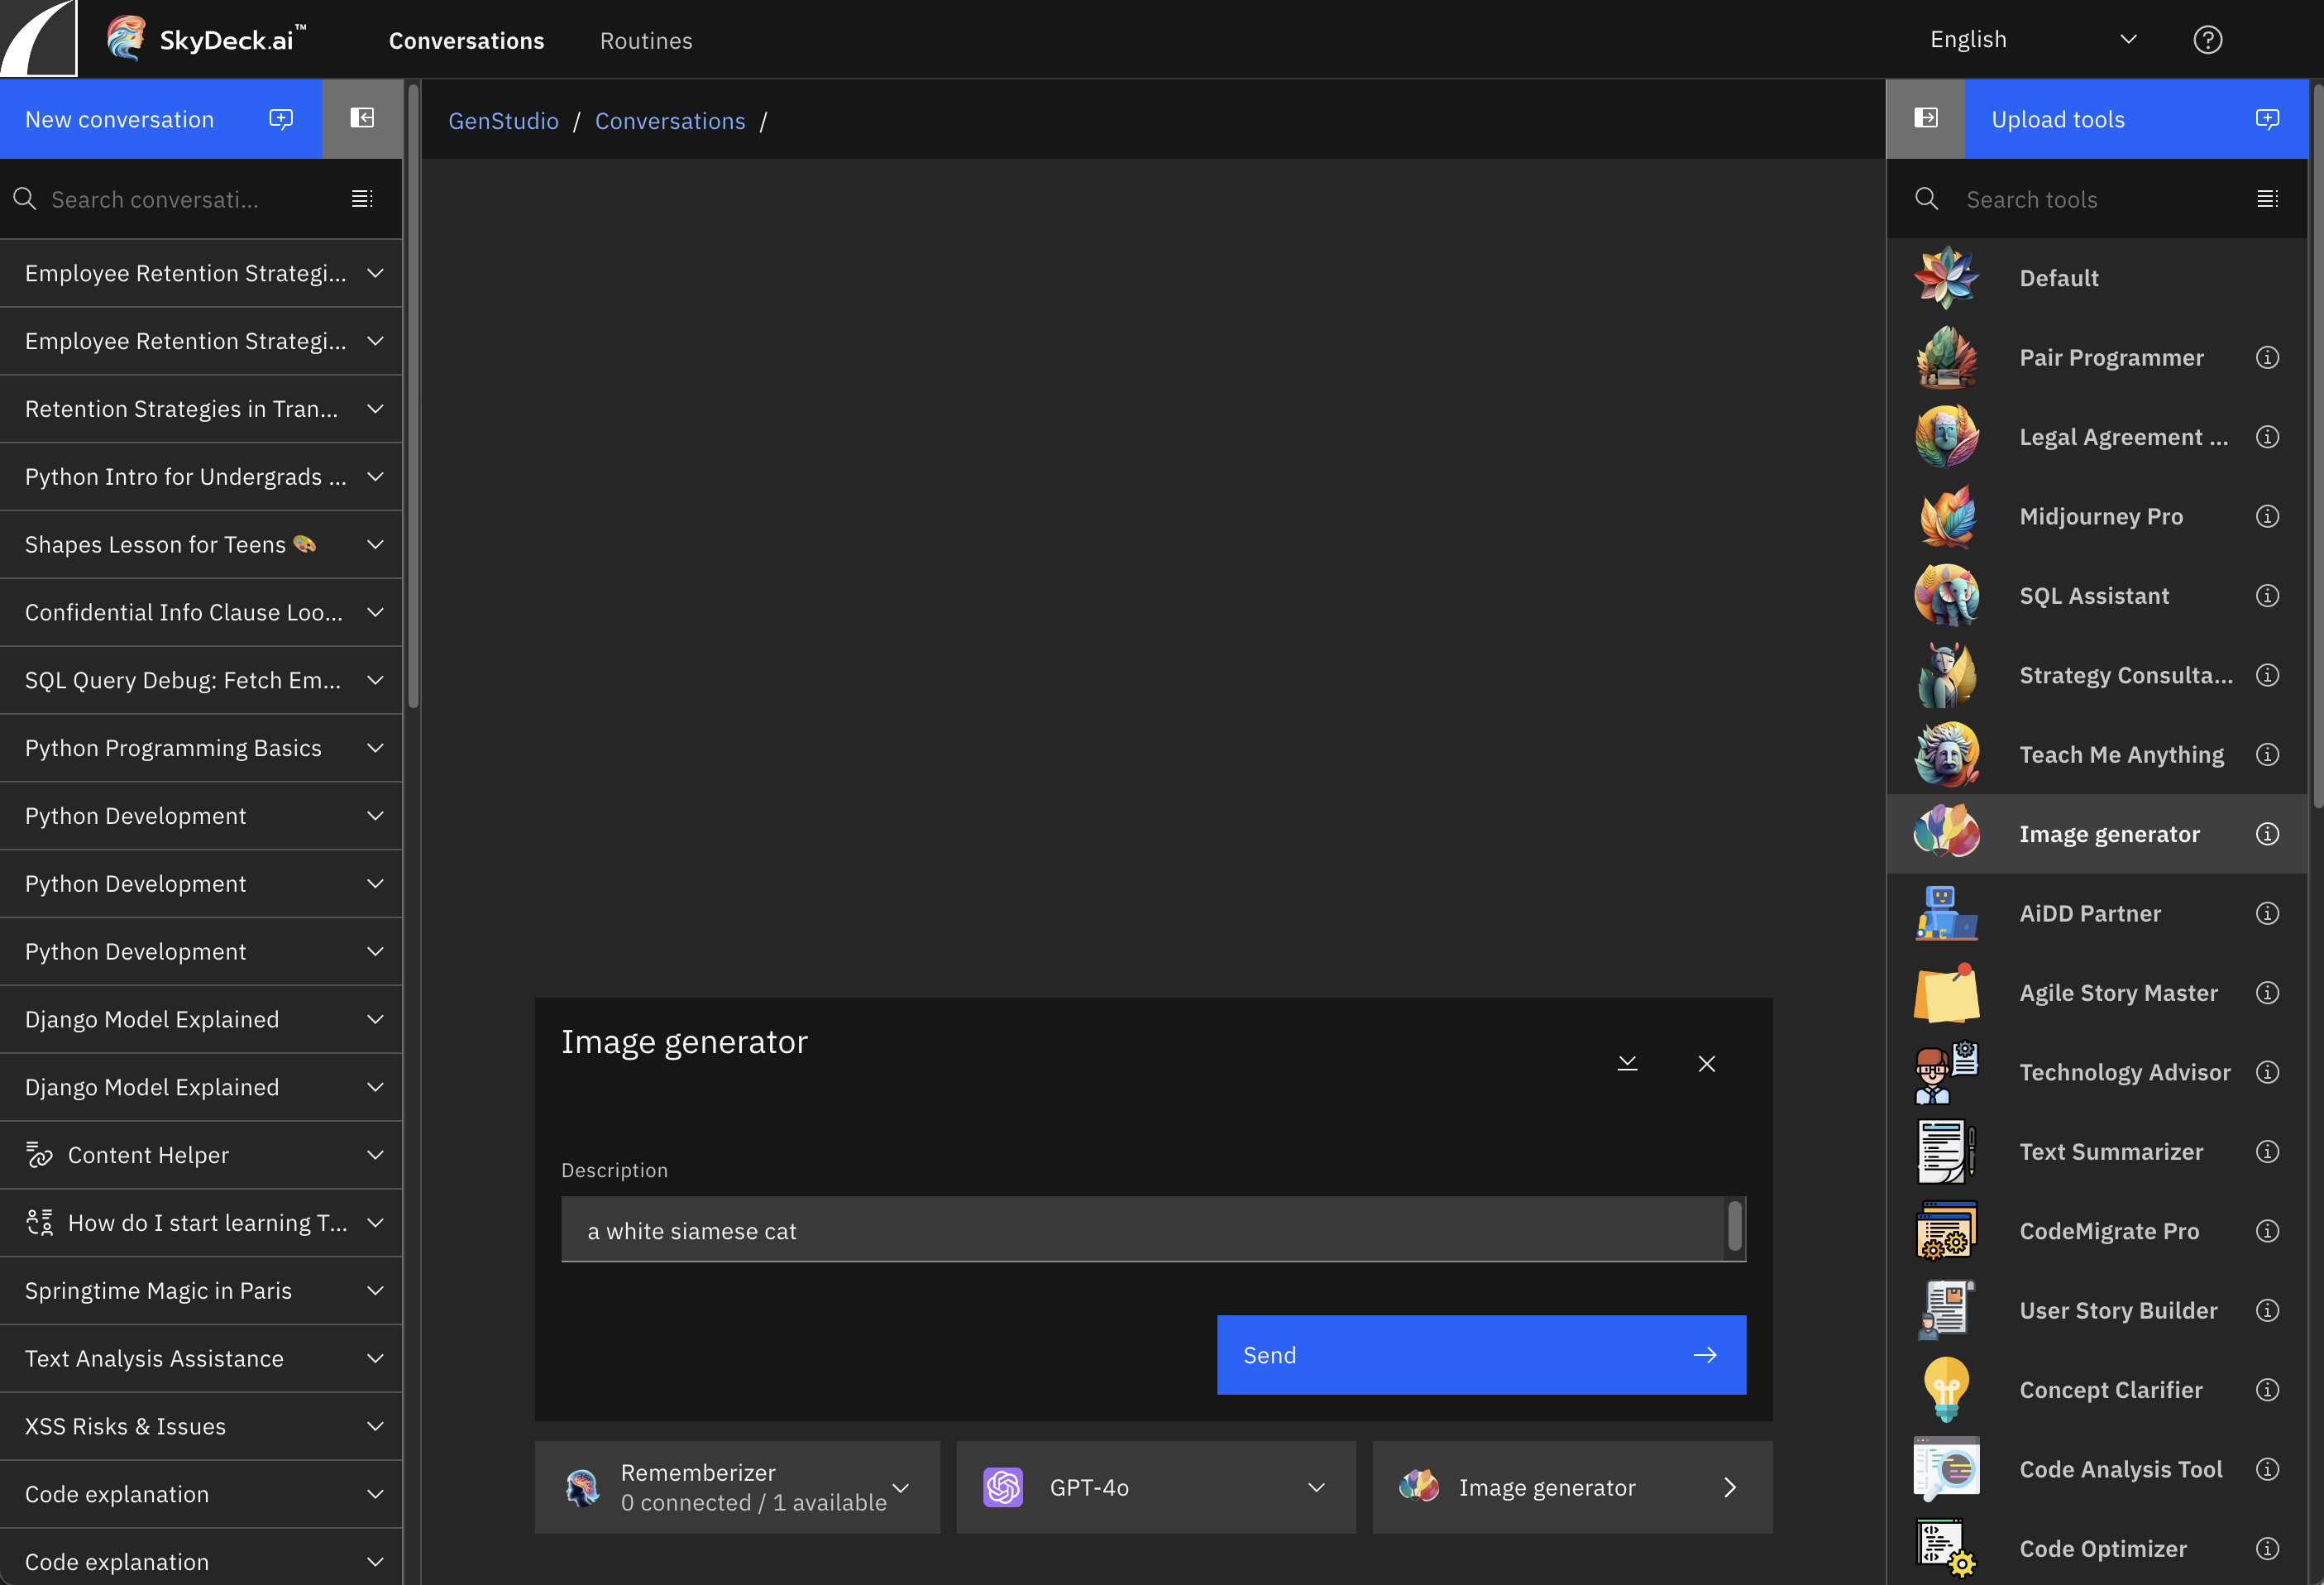The image size is (2324, 1585).
Task: Open the help question mark icon
Action: [x=2208, y=39]
